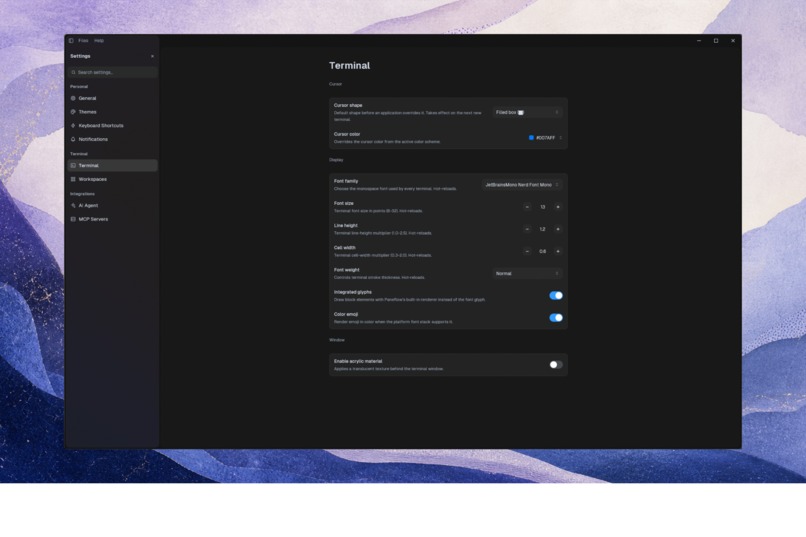The width and height of the screenshot is (806, 537).
Task: Select the Terminal sidebar item icon
Action: [73, 165]
